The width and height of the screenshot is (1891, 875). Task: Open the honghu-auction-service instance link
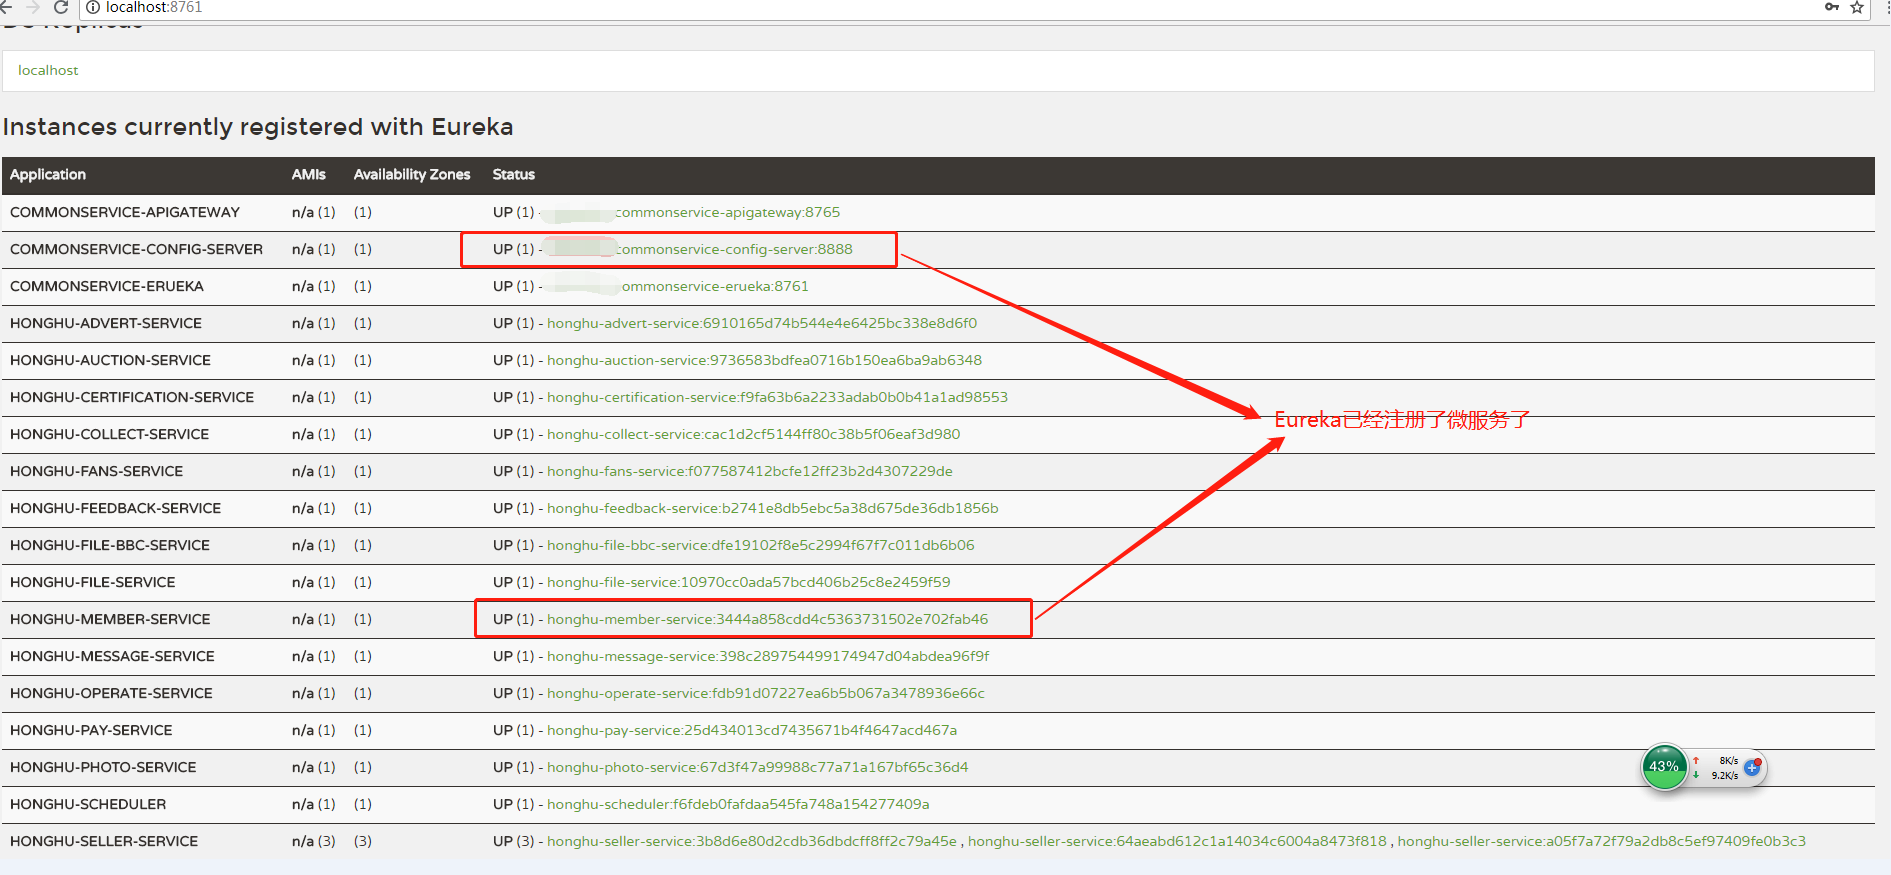click(764, 360)
